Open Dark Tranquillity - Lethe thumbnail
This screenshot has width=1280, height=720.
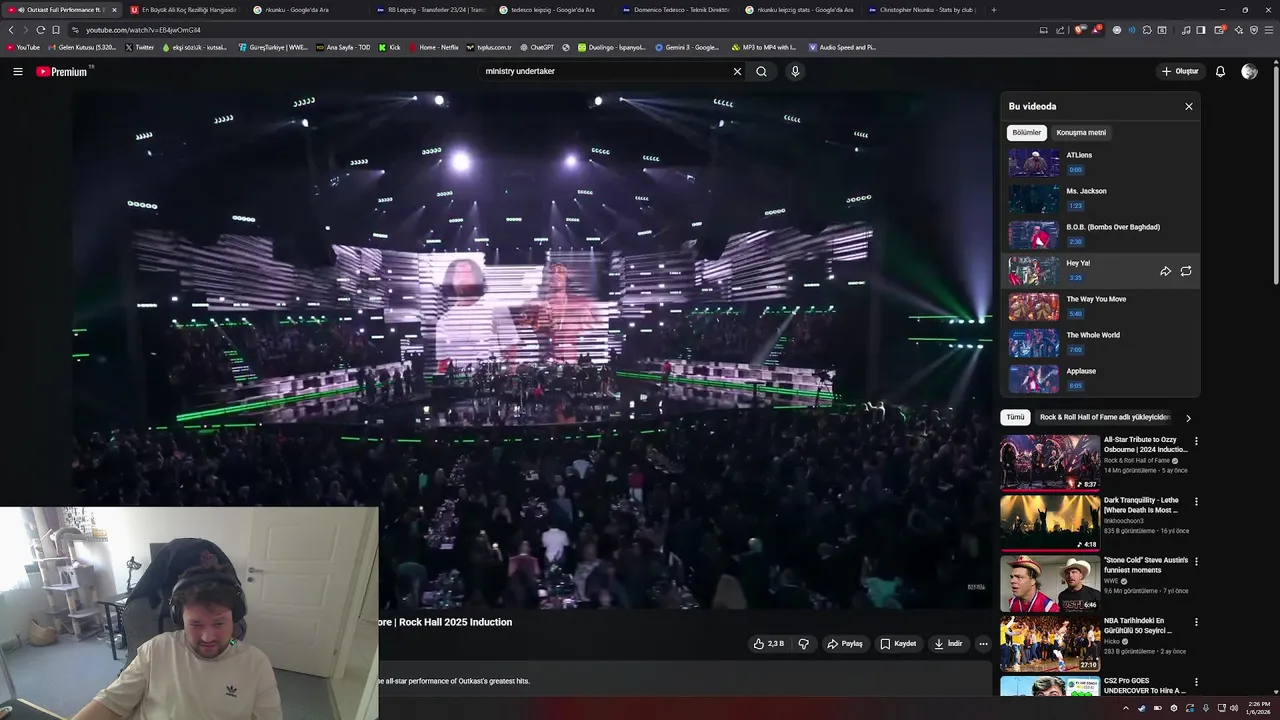pyautogui.click(x=1050, y=522)
